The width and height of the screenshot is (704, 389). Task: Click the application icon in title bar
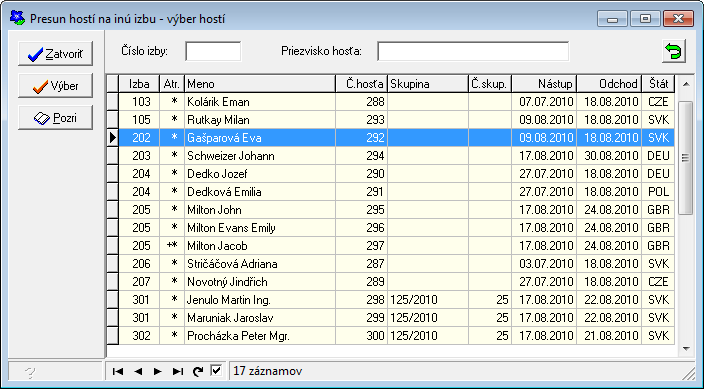18,18
